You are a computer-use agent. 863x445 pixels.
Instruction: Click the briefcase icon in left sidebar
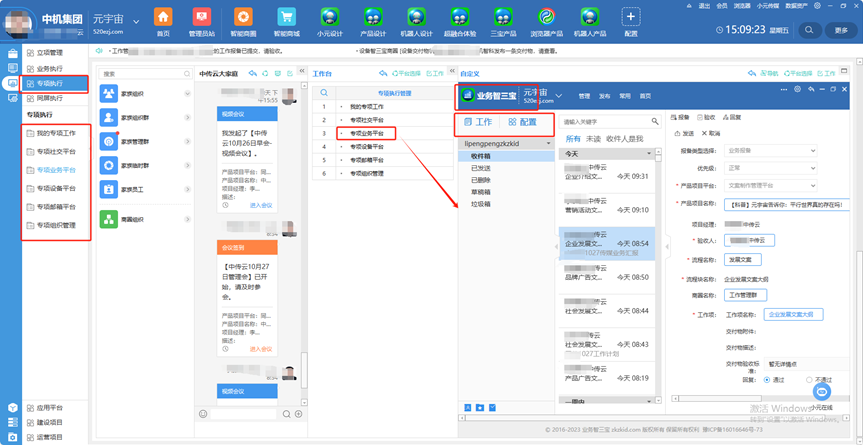(12, 53)
